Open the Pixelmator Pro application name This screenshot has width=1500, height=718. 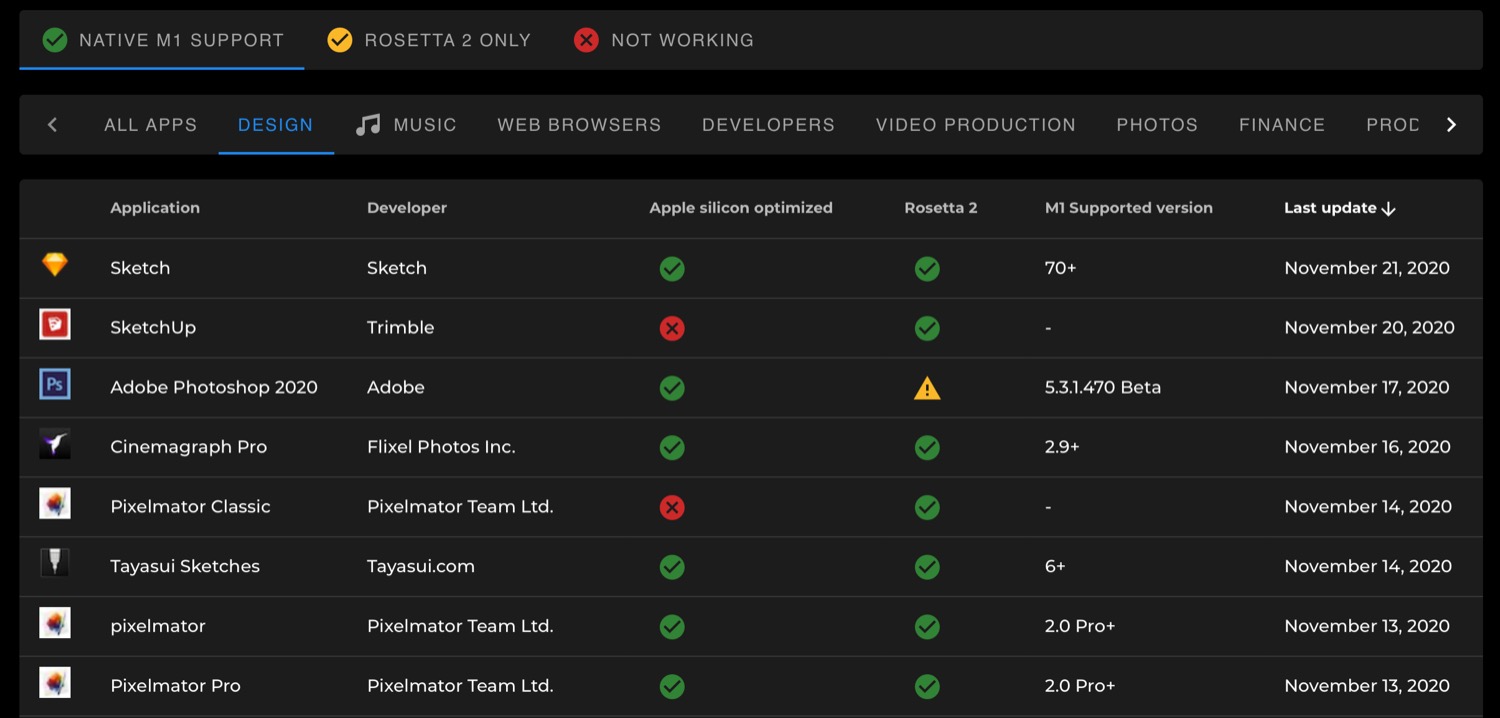click(175, 686)
